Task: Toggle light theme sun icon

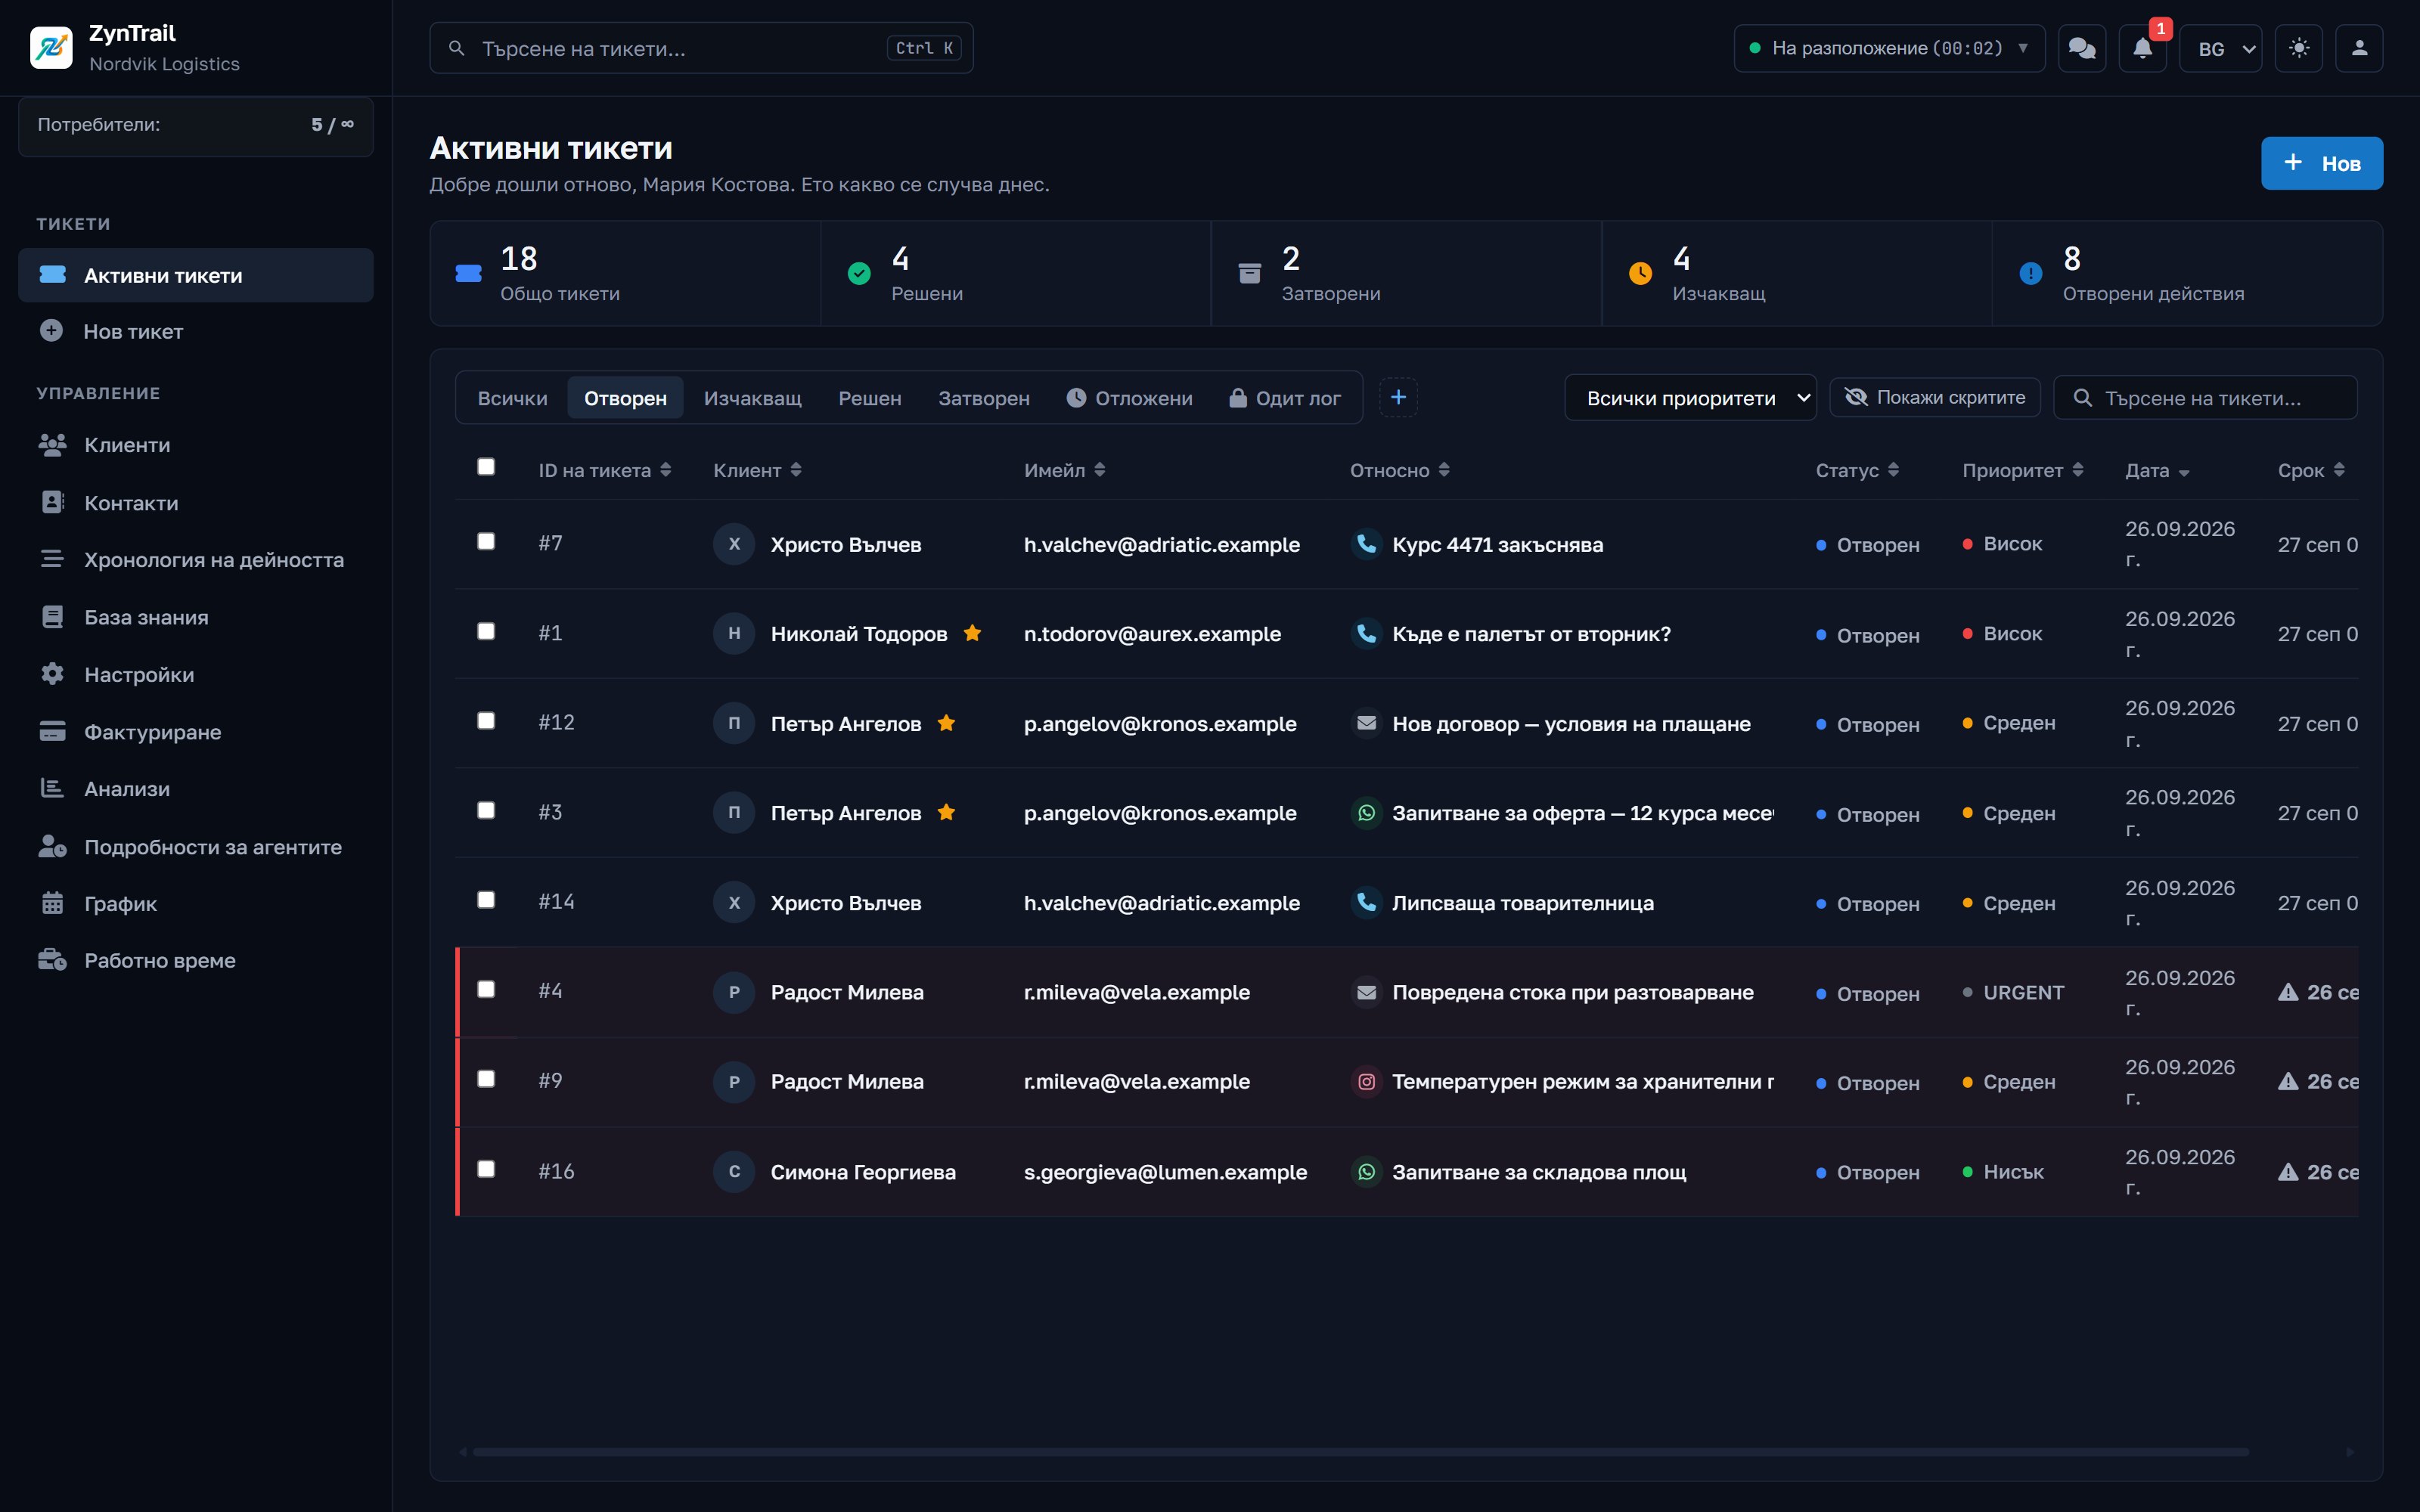Action: pos(2299,48)
